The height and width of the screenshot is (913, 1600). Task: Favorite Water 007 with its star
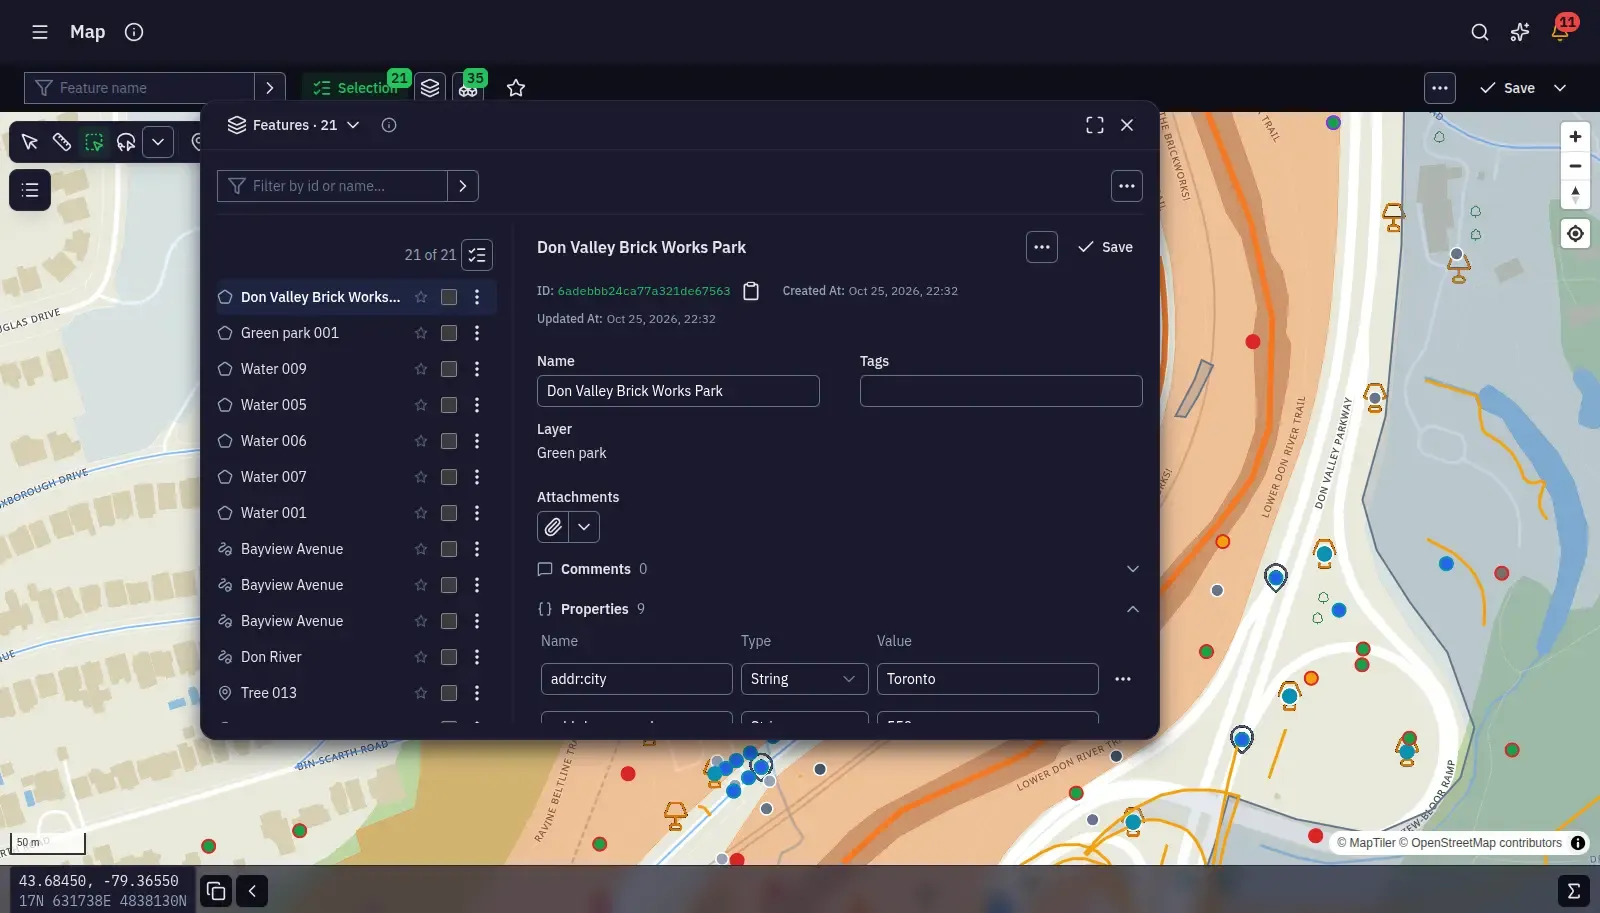421,477
